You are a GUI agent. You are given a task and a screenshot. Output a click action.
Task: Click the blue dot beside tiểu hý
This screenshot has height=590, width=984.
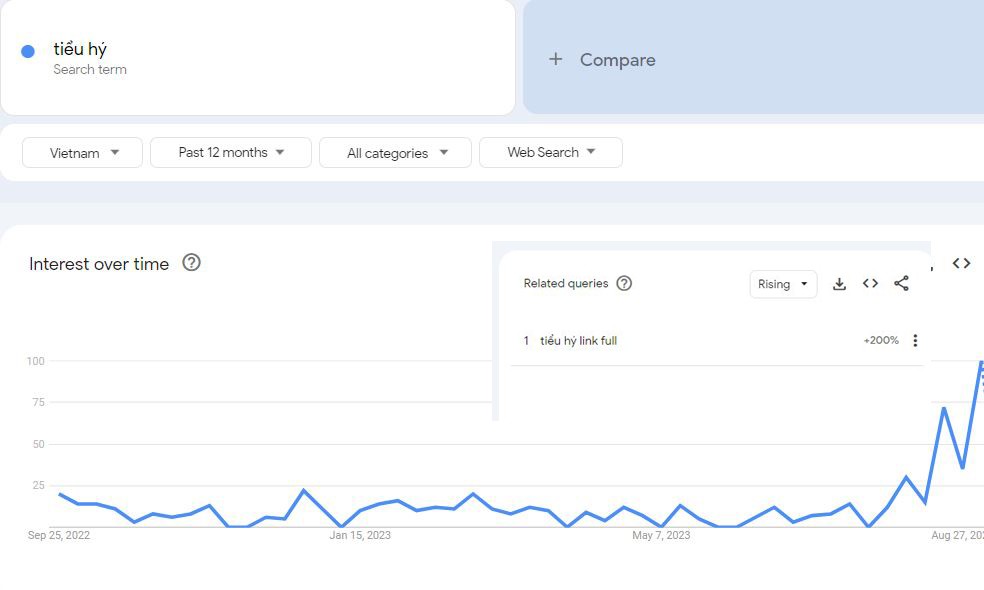28,51
